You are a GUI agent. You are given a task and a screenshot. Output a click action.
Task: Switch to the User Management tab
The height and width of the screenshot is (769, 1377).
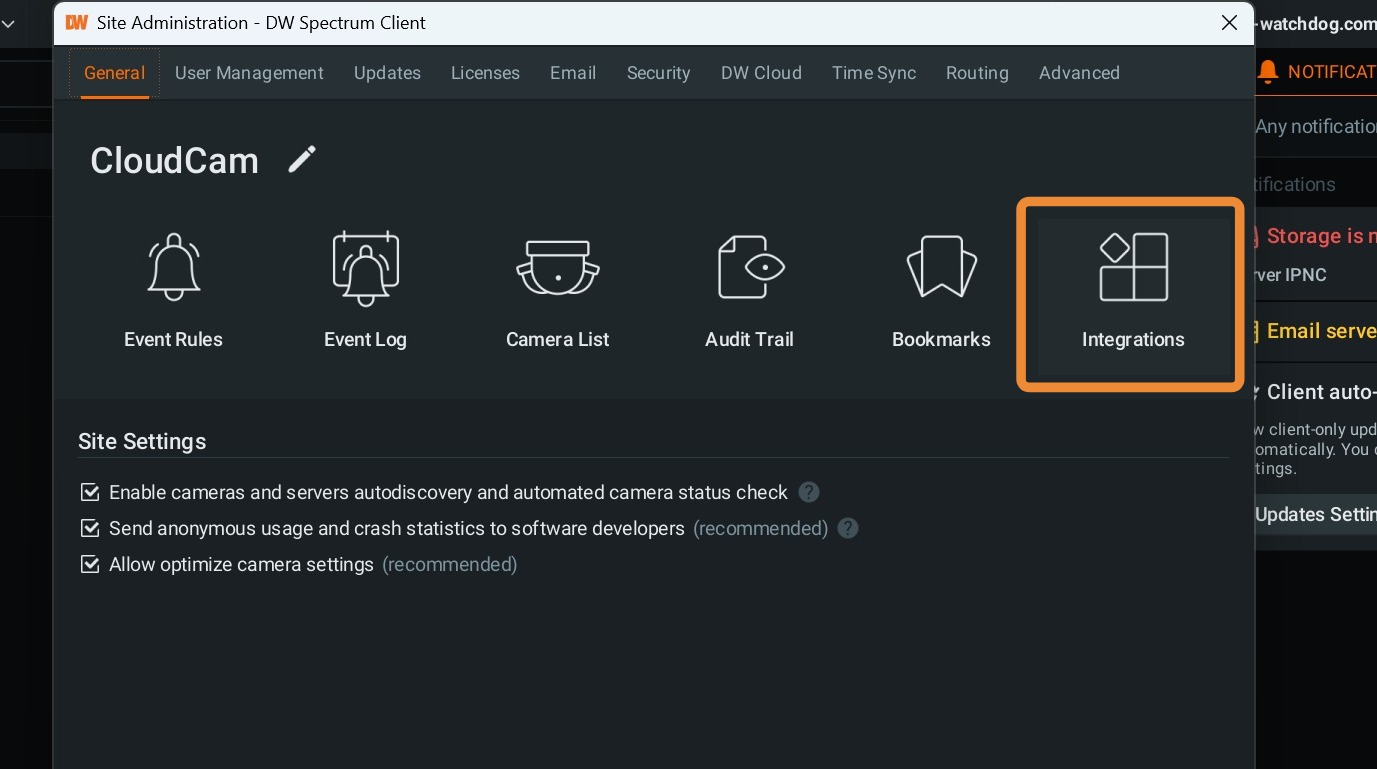tap(249, 73)
